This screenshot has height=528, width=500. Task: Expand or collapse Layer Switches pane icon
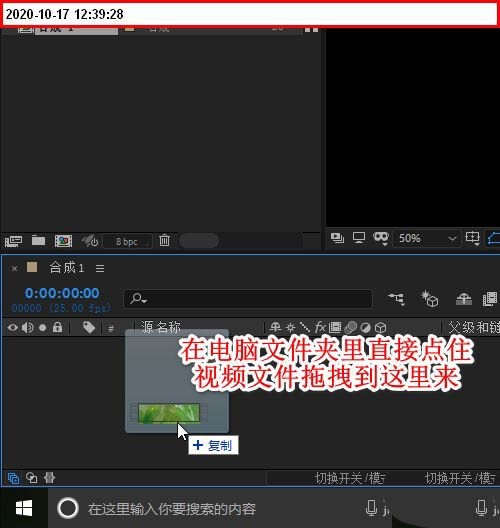click(x=13, y=478)
